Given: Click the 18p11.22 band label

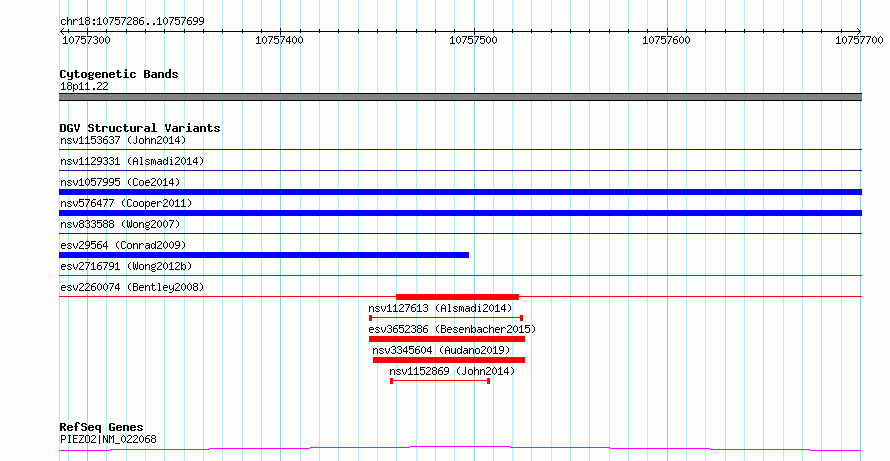Looking at the screenshot, I should [84, 87].
